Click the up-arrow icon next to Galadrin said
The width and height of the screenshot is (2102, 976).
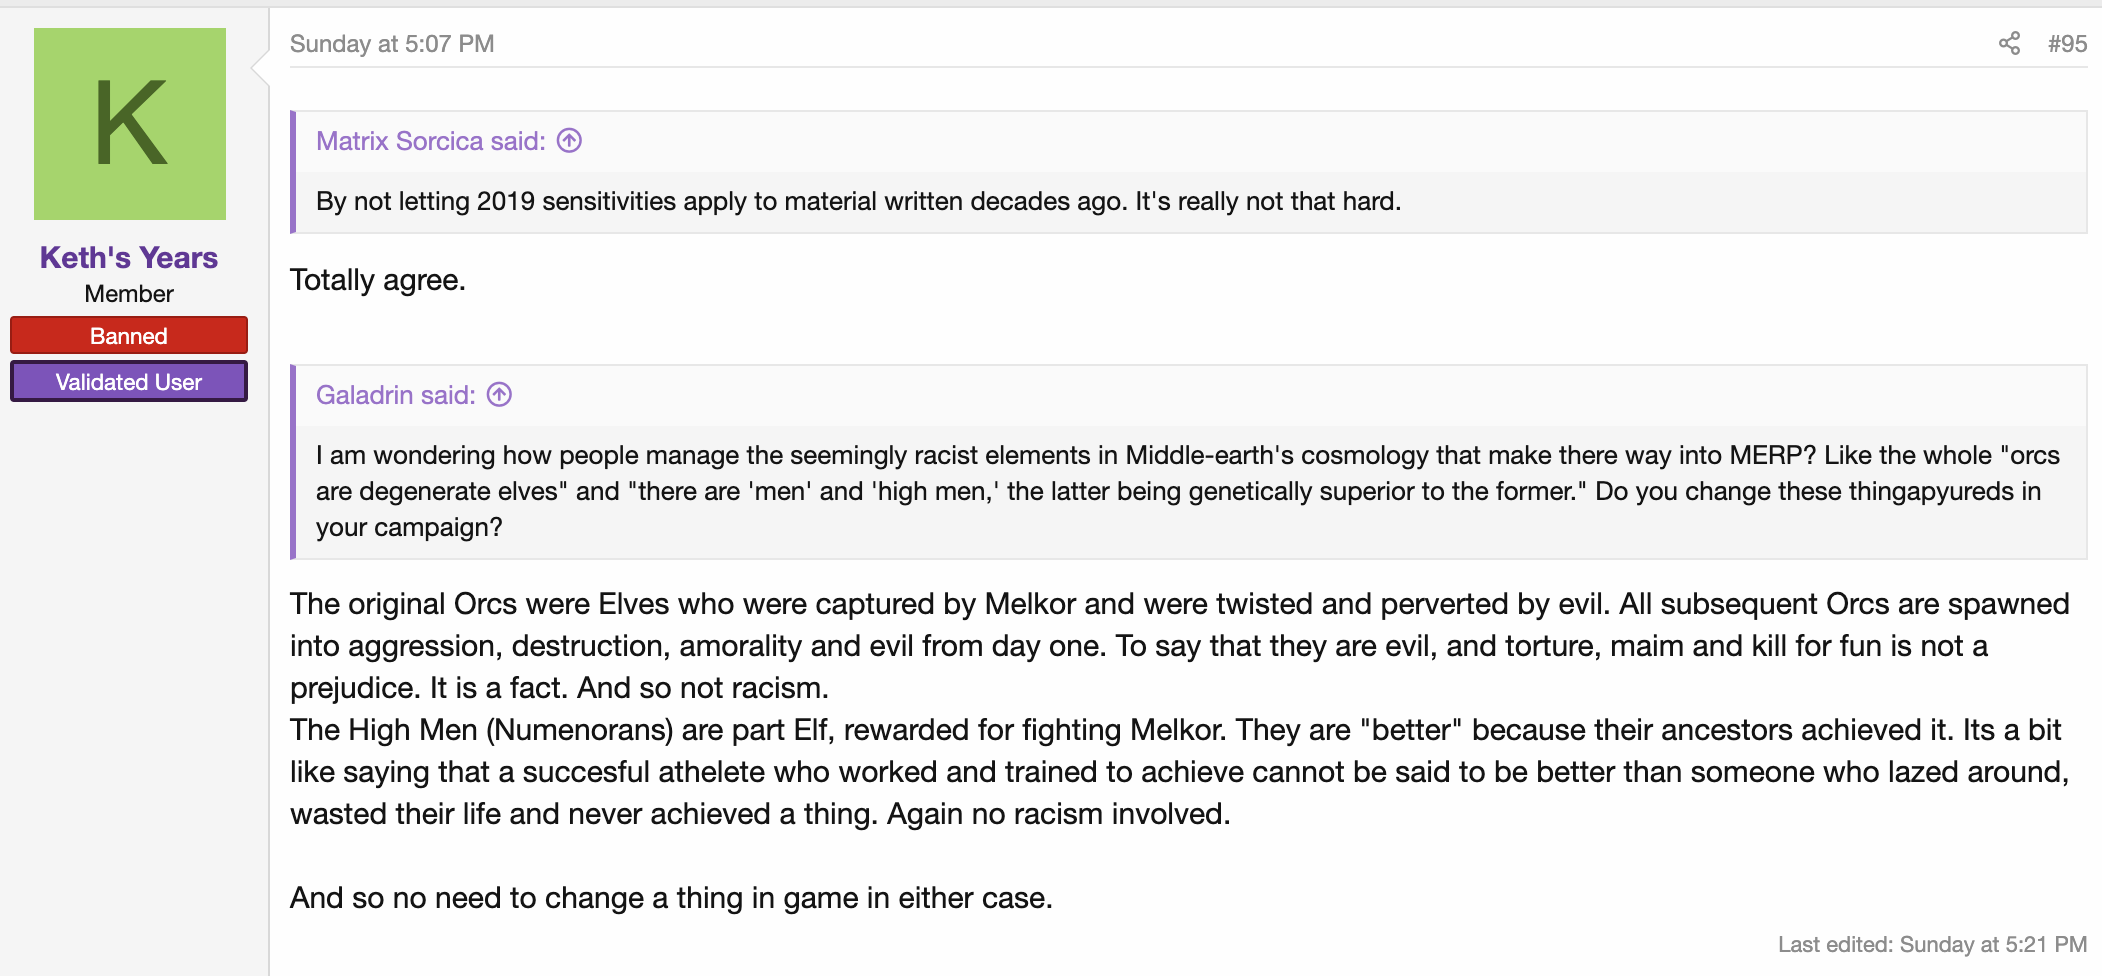[499, 395]
